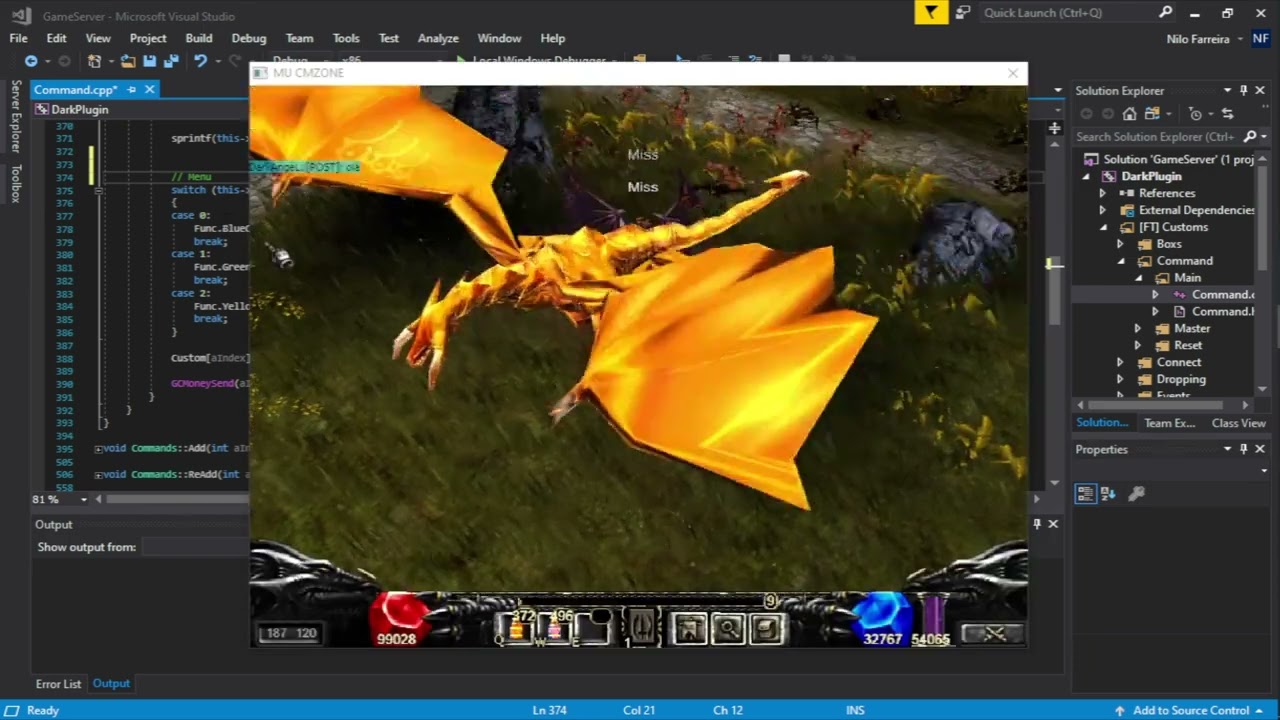Click the blue mana orb in game

[882, 617]
